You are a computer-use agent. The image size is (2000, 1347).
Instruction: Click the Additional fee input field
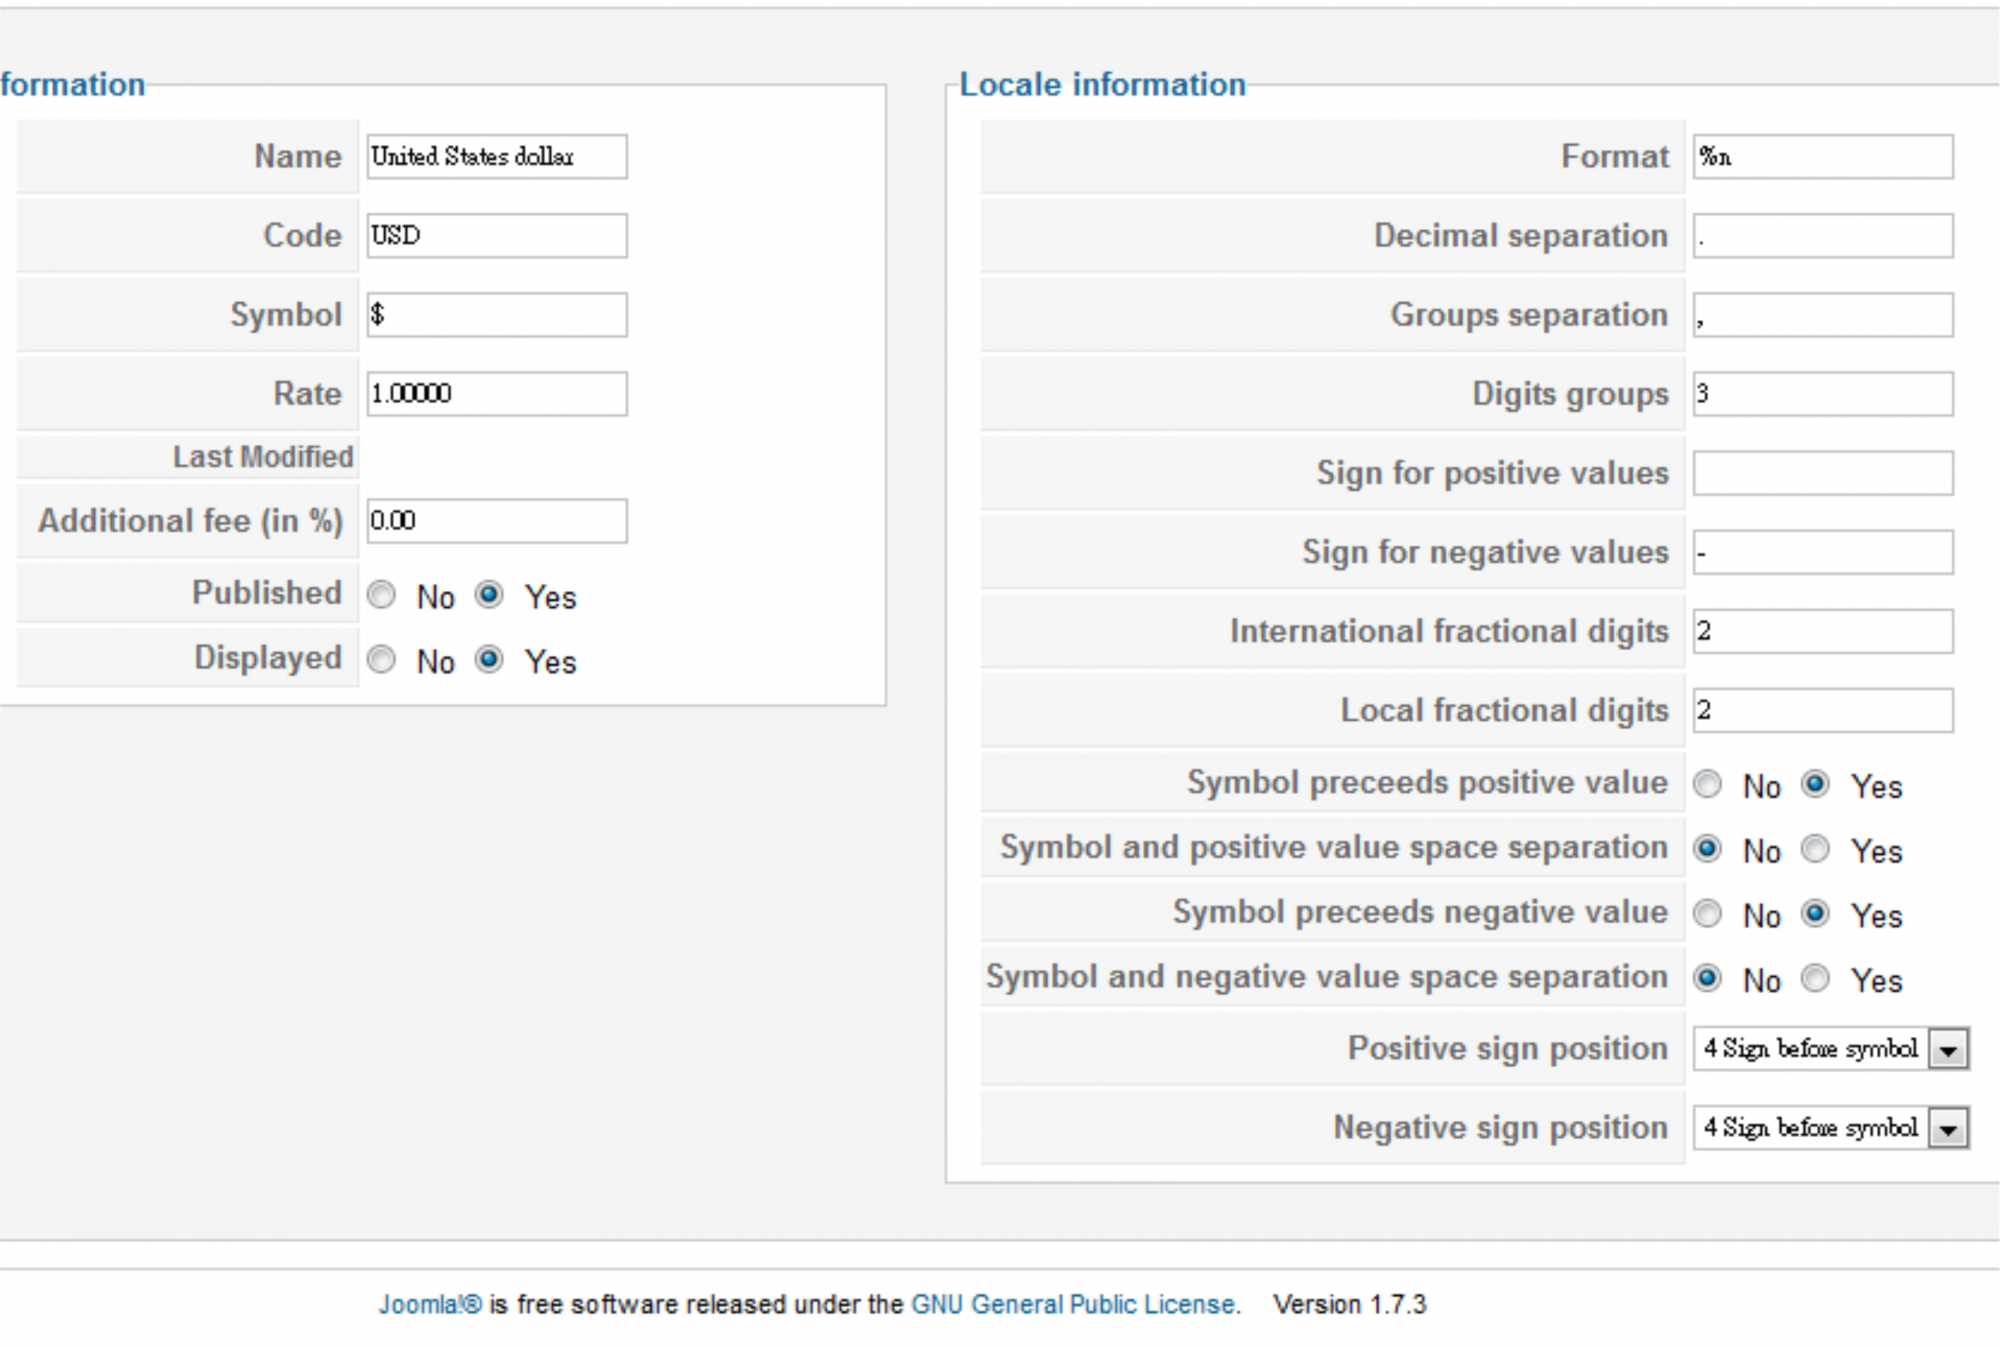pyautogui.click(x=496, y=521)
